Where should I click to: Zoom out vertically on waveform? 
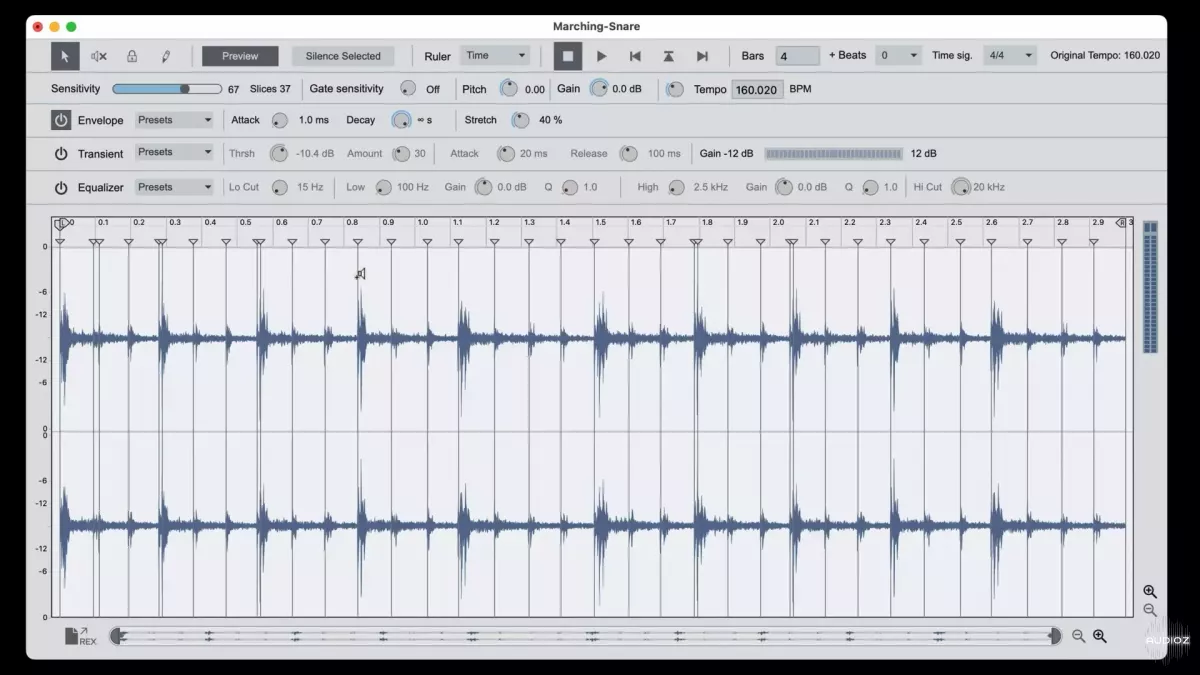1150,610
